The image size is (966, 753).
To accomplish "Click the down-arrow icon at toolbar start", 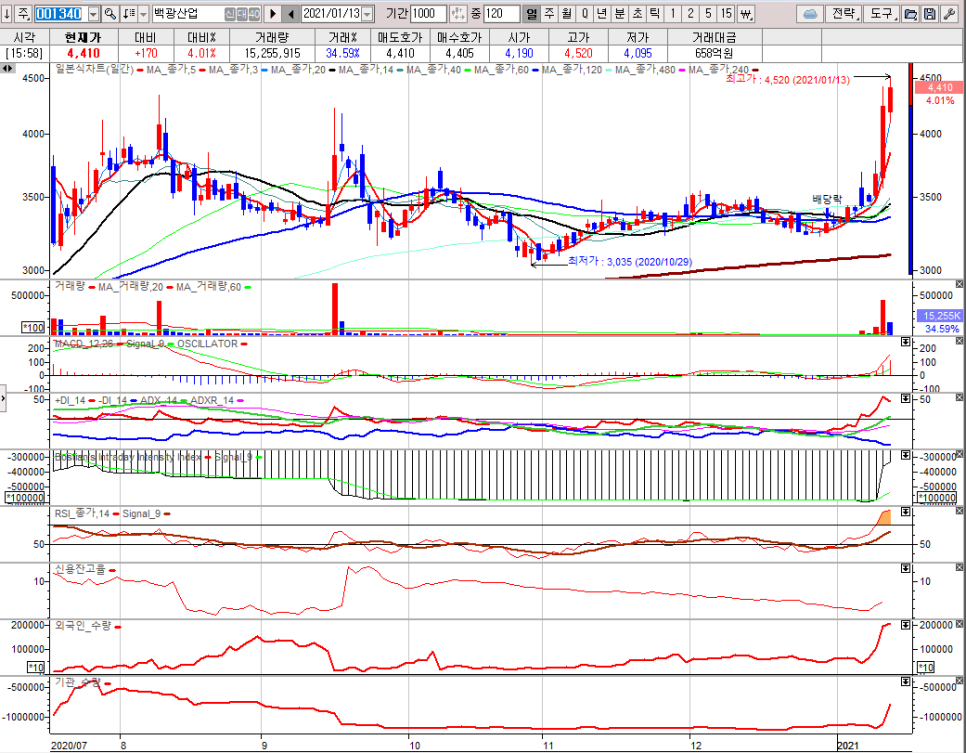I will 7,13.
